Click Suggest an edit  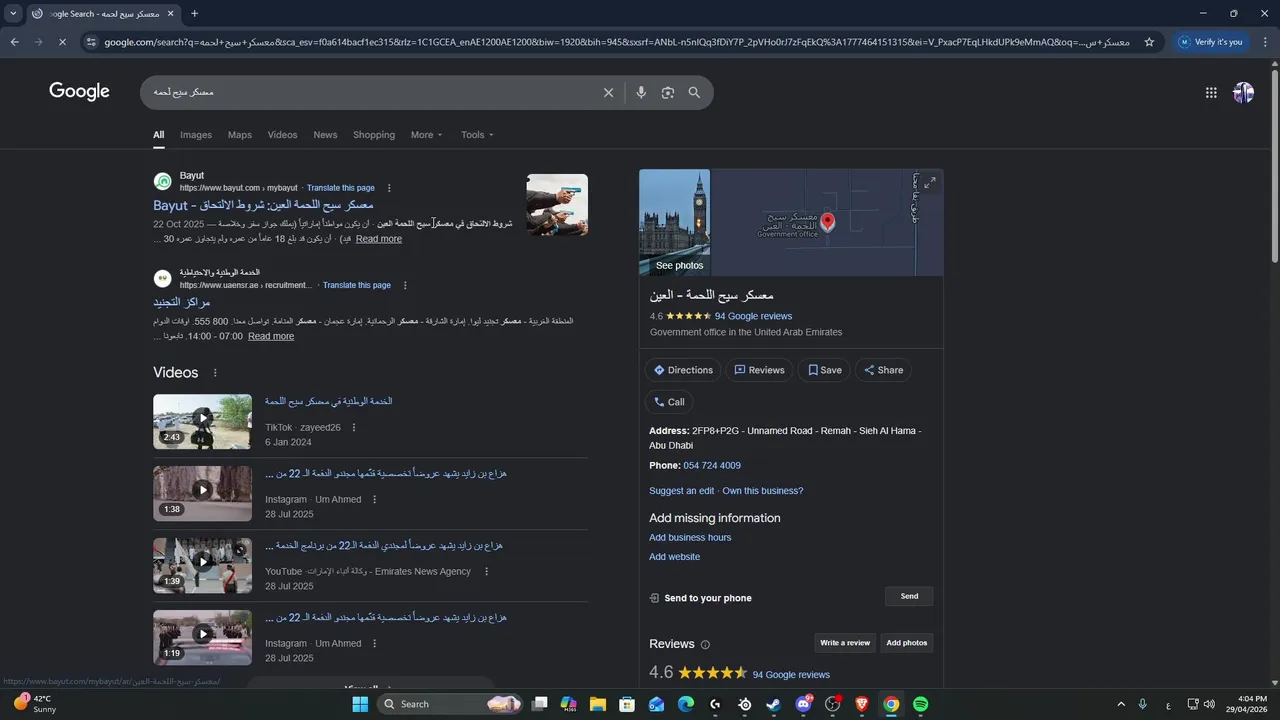coord(682,491)
